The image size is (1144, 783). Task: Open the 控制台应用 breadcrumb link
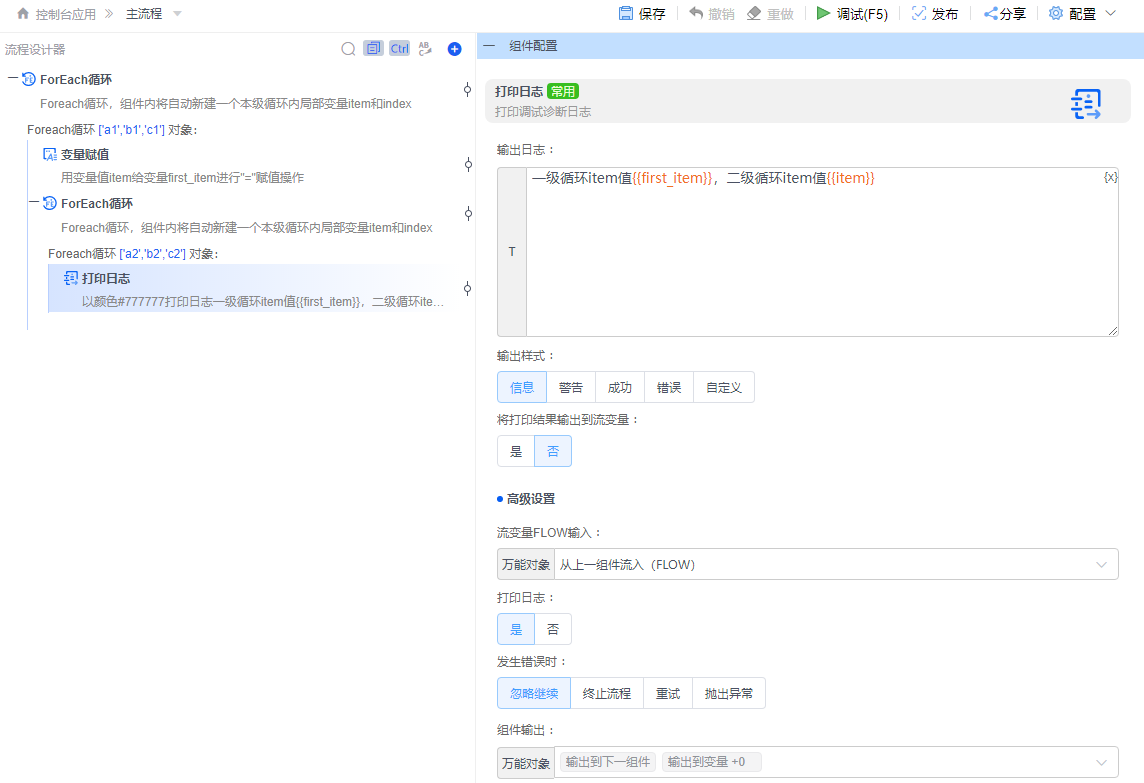(x=66, y=14)
